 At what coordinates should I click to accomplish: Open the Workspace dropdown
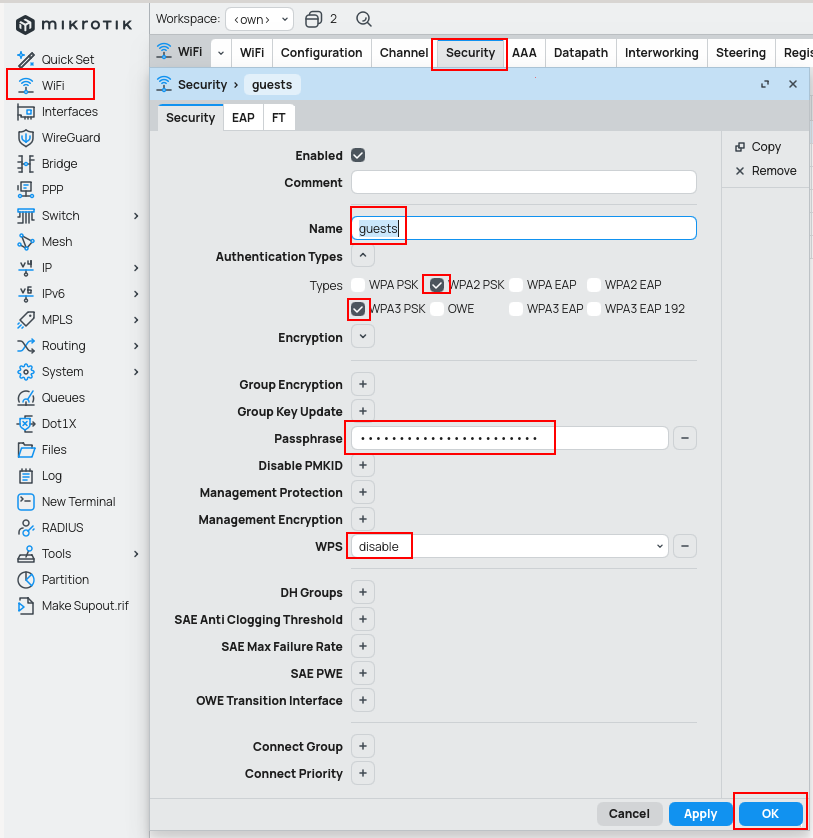(x=259, y=19)
